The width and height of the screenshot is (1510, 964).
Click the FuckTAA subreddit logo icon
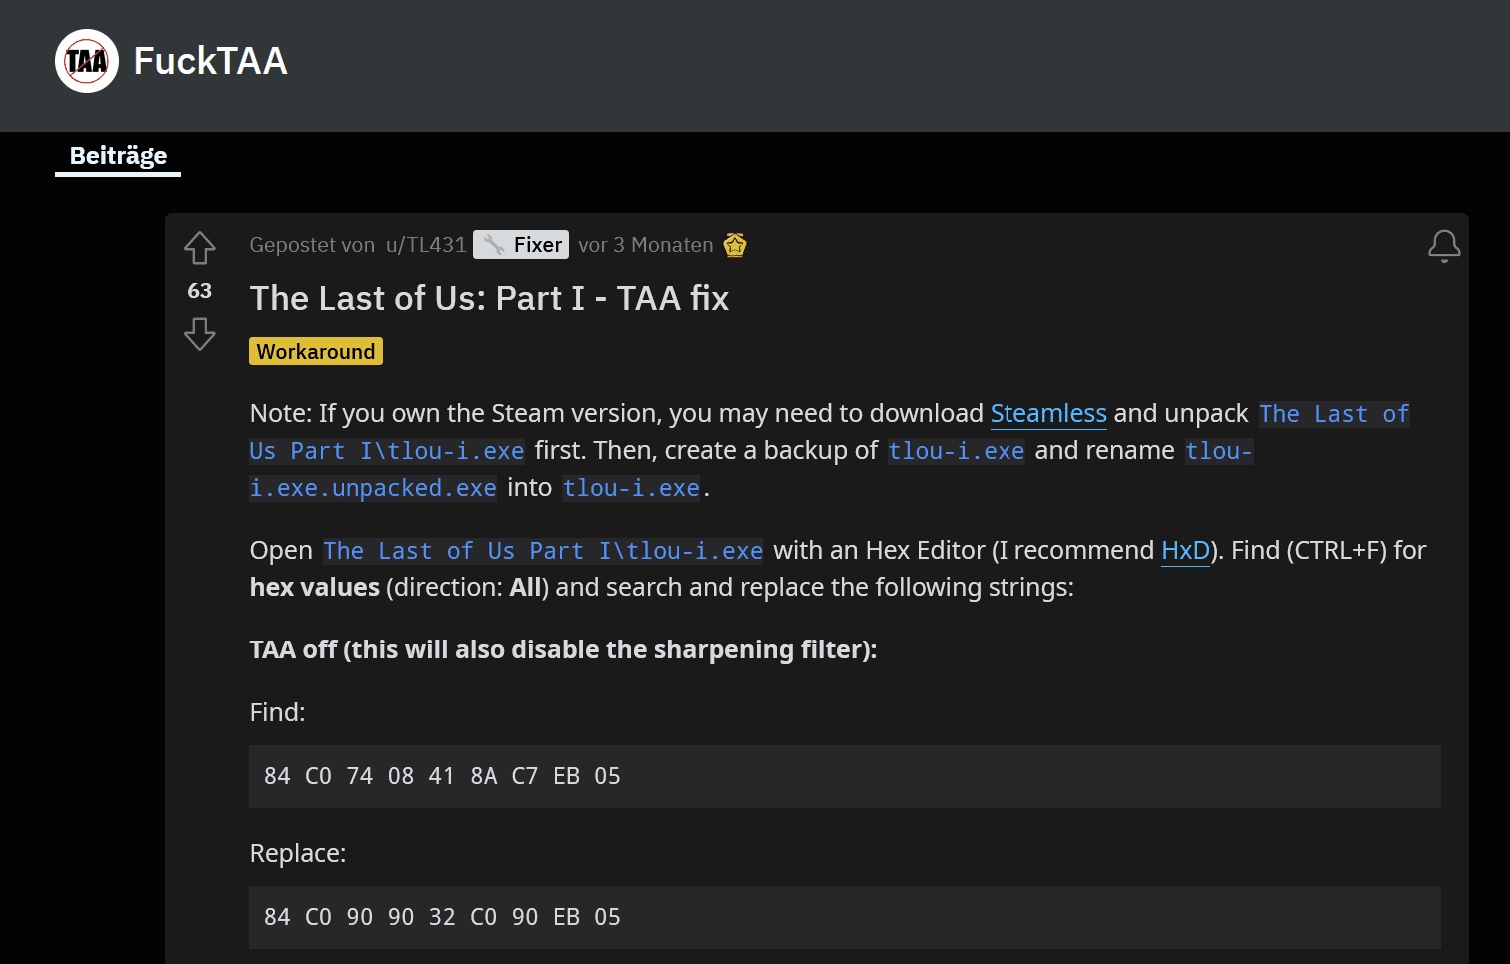87,61
